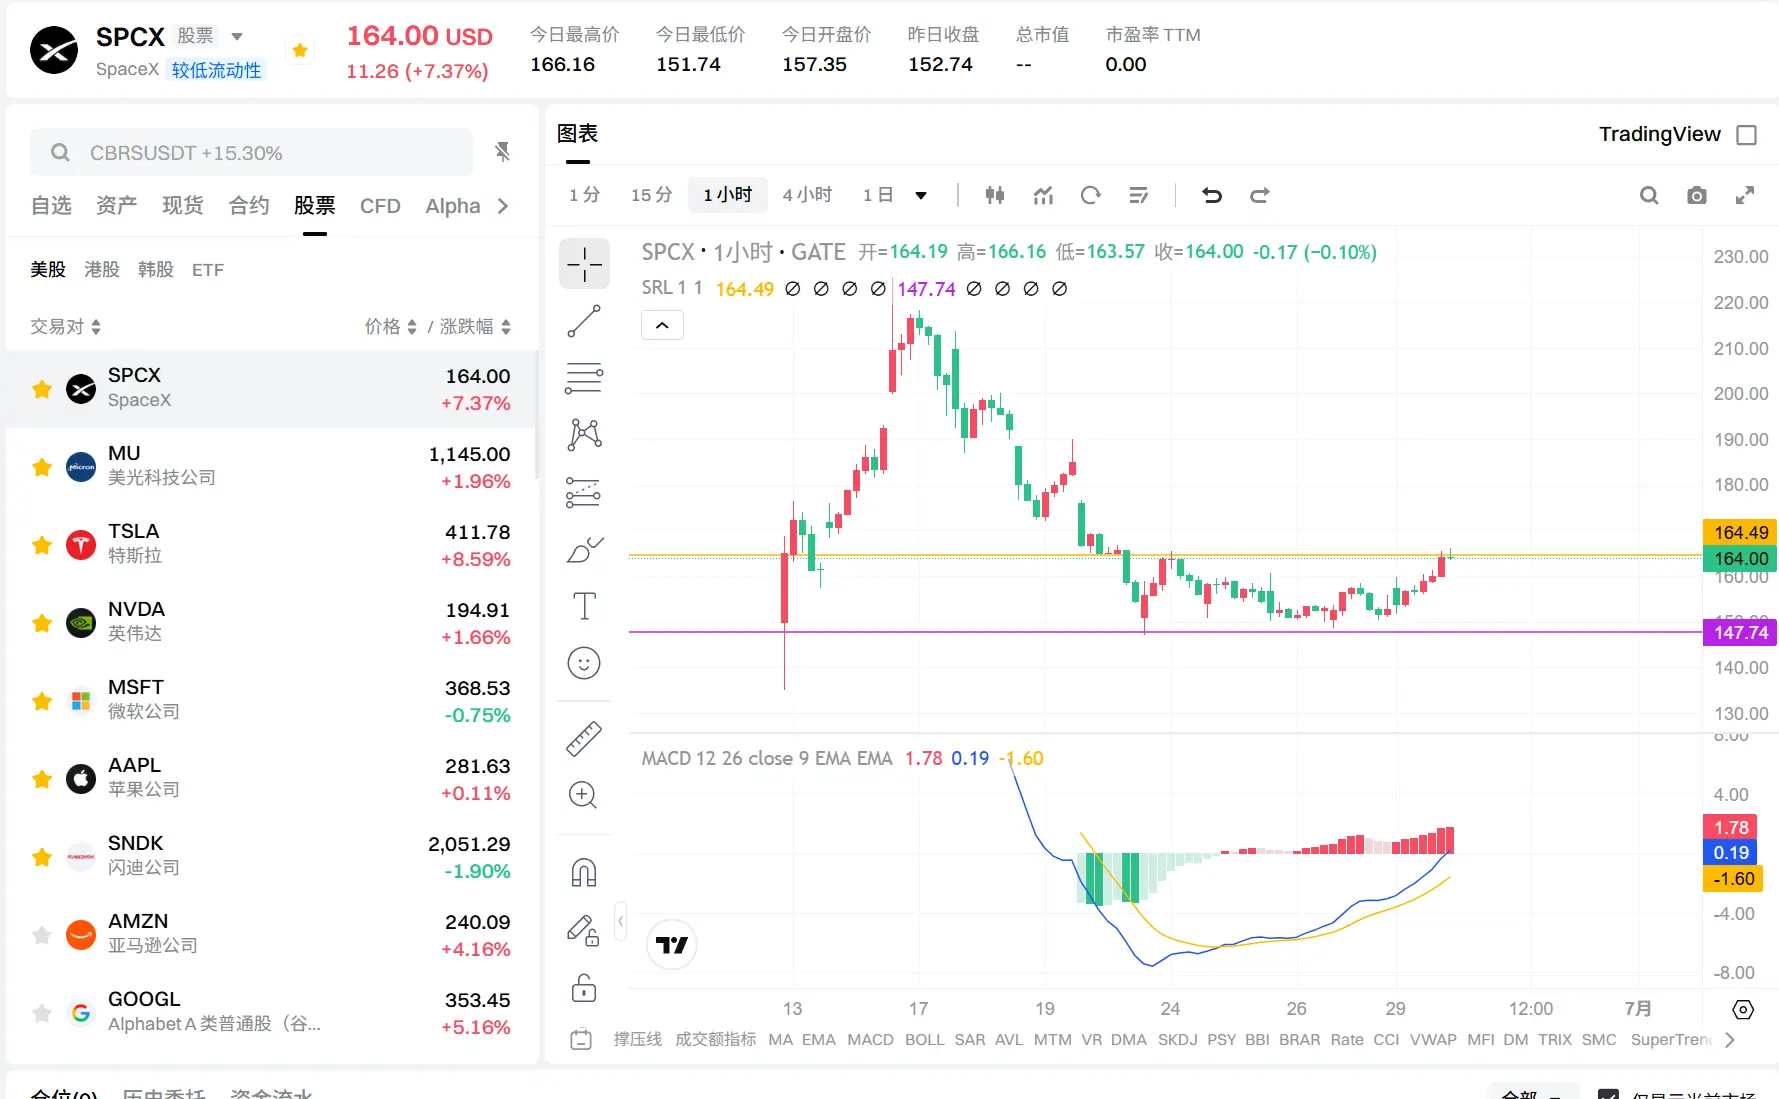The width and height of the screenshot is (1779, 1099).
Task: Sort the list by 价格
Action: (x=390, y=327)
